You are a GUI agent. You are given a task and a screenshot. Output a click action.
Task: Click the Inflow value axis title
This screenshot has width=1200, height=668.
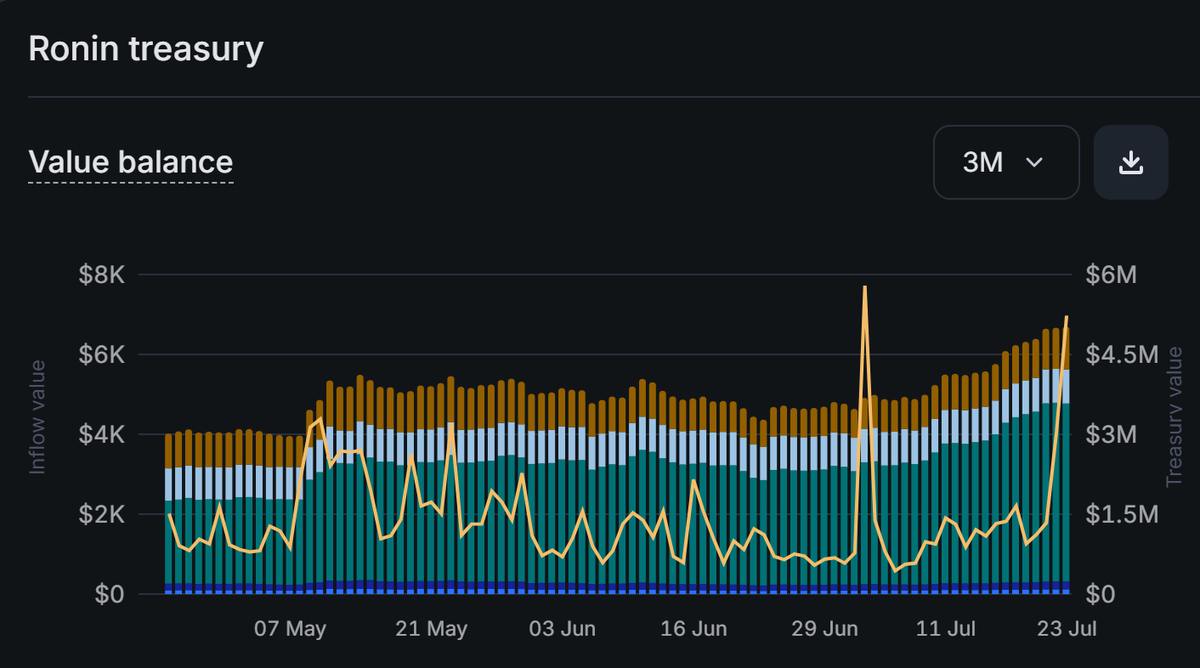[x=38, y=416]
